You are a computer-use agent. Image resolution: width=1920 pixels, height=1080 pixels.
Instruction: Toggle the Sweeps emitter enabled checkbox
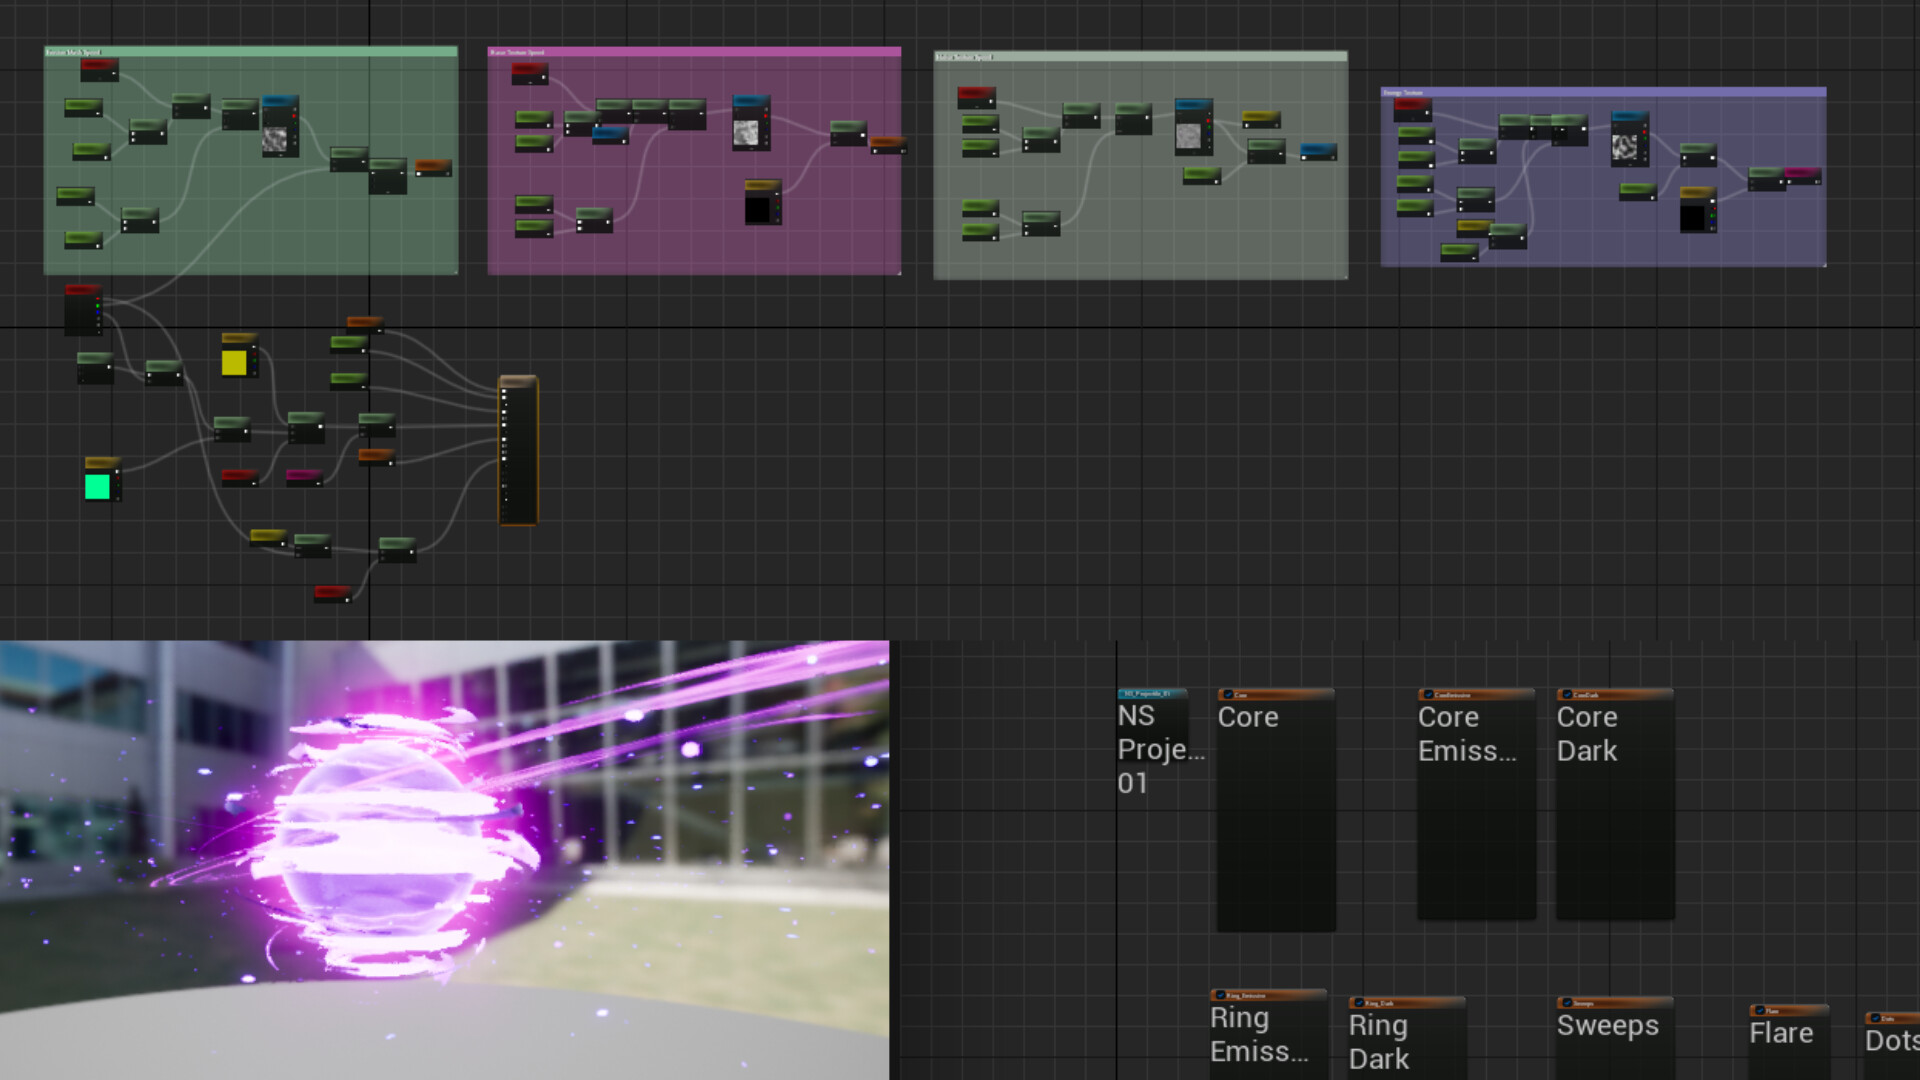1567,1004
